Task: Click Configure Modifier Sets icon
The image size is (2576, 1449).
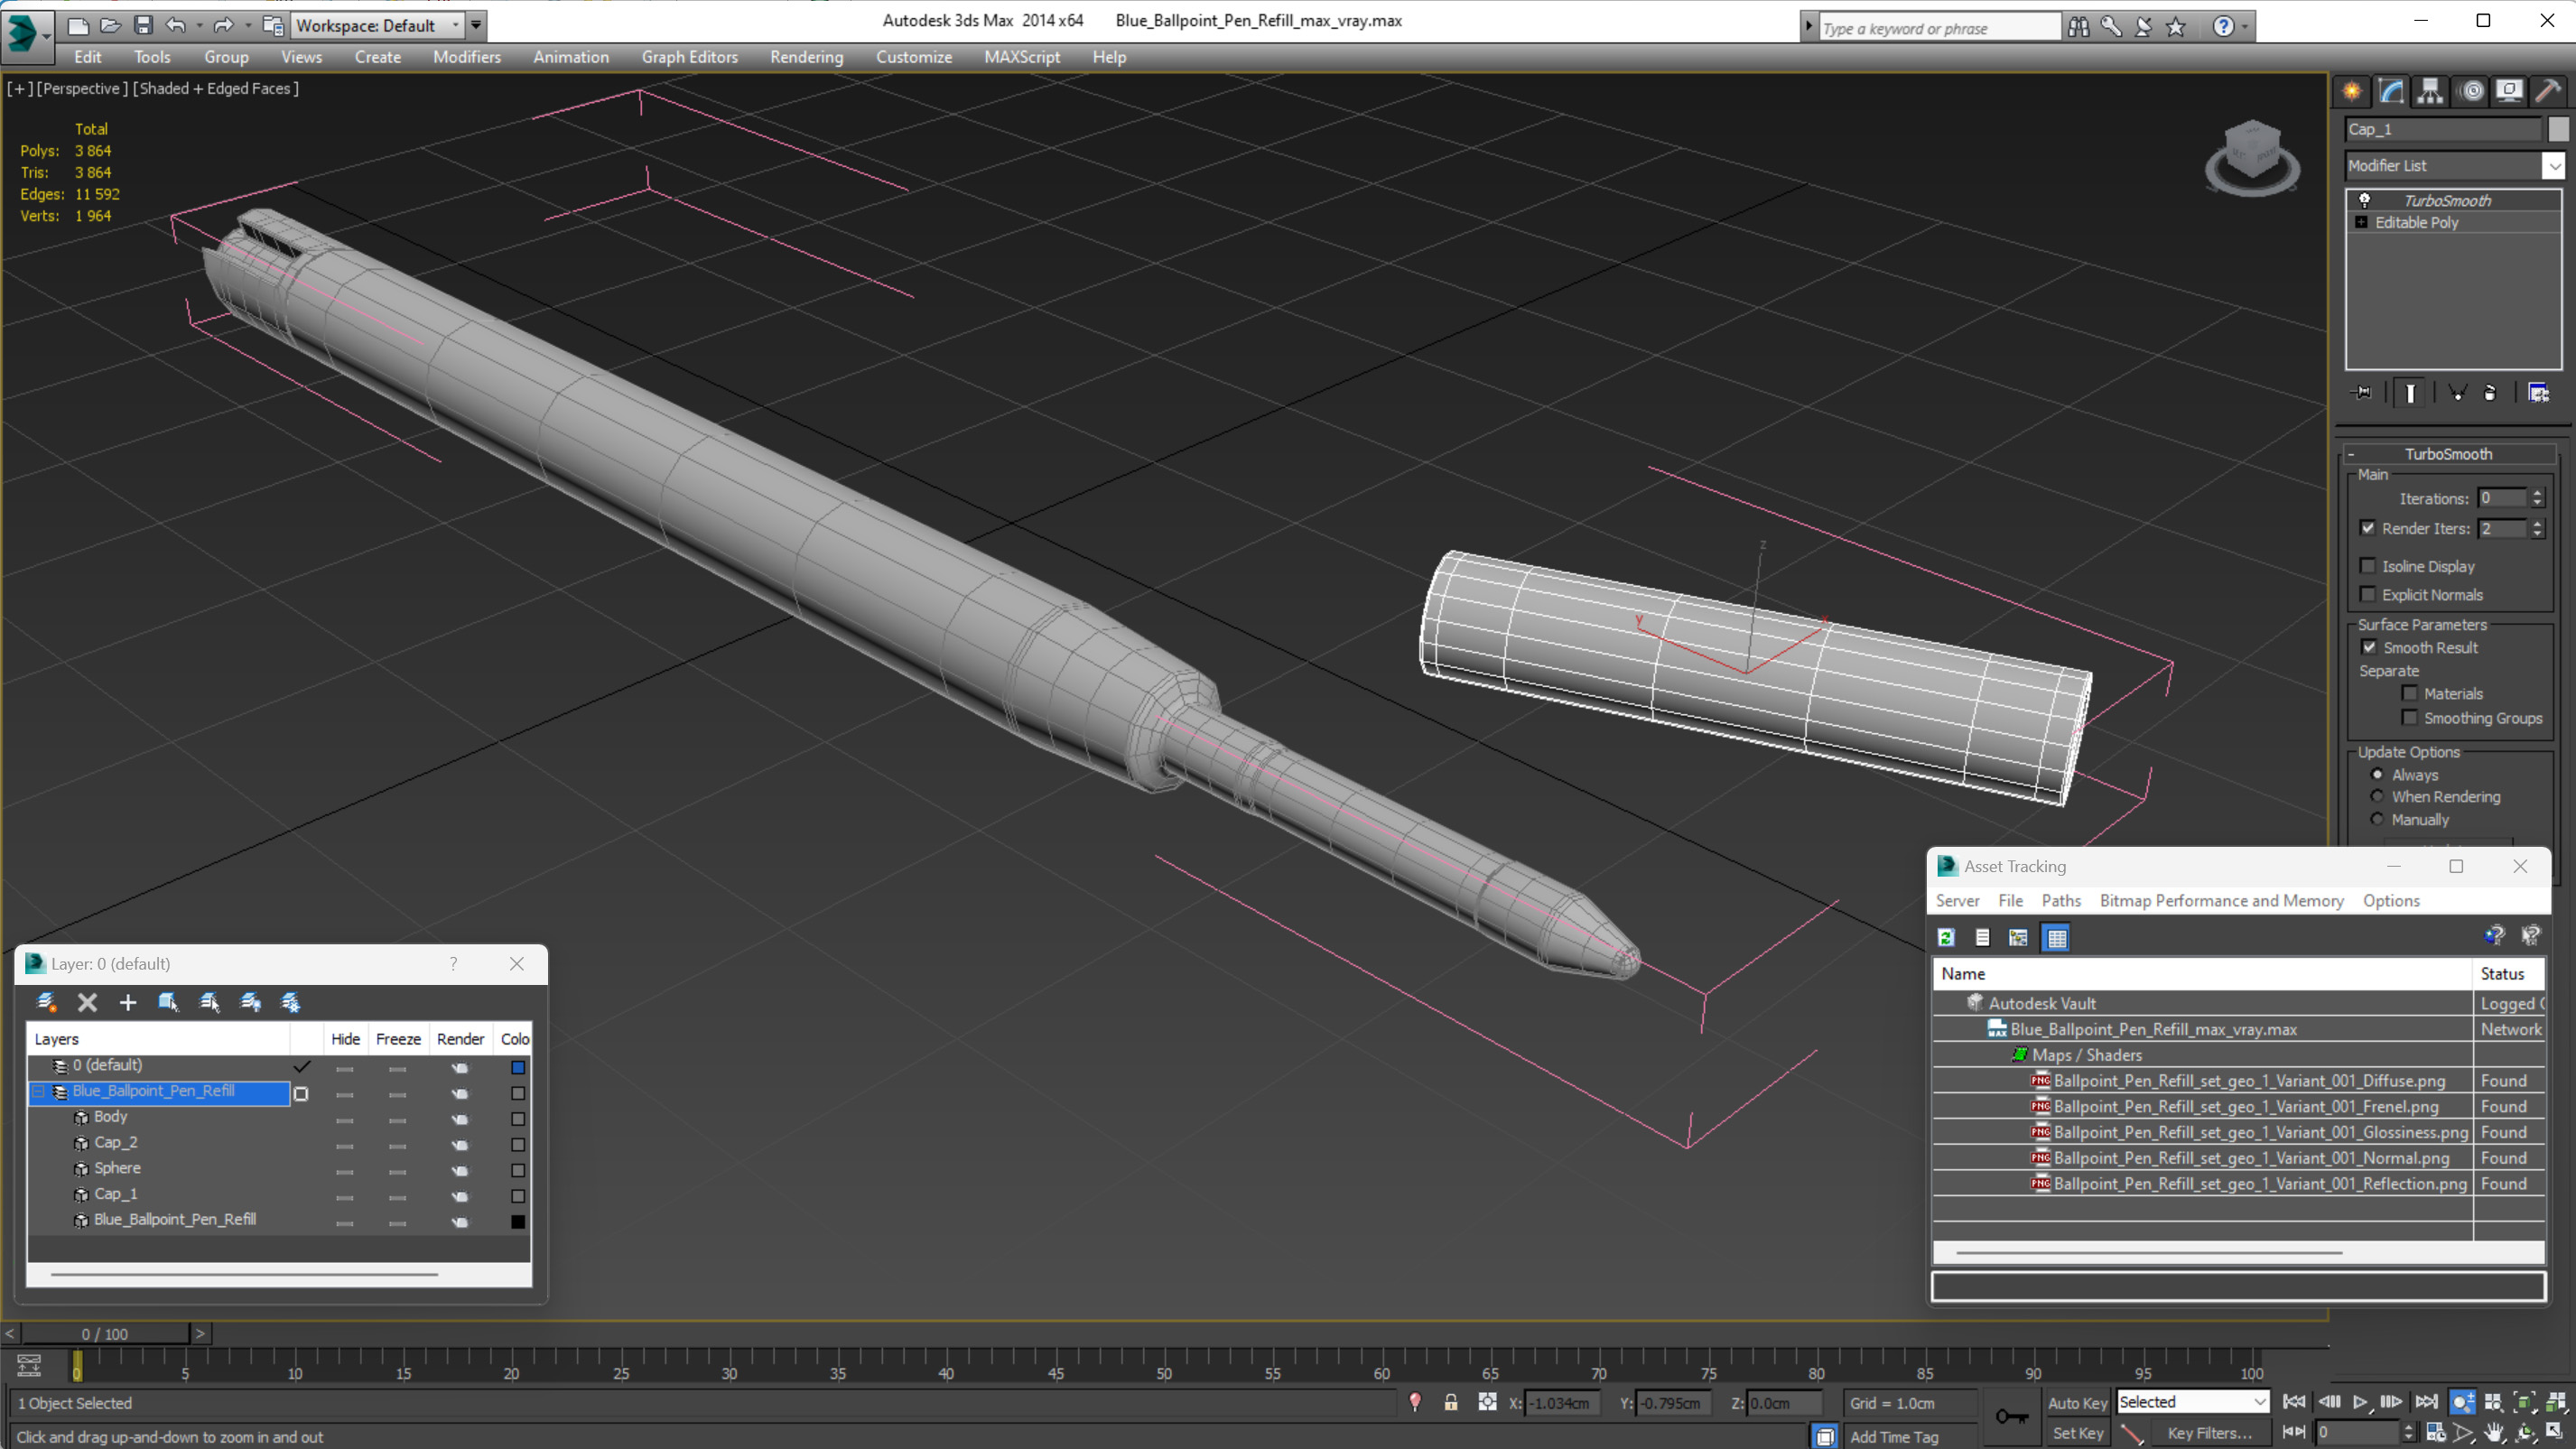Action: [x=2539, y=393]
